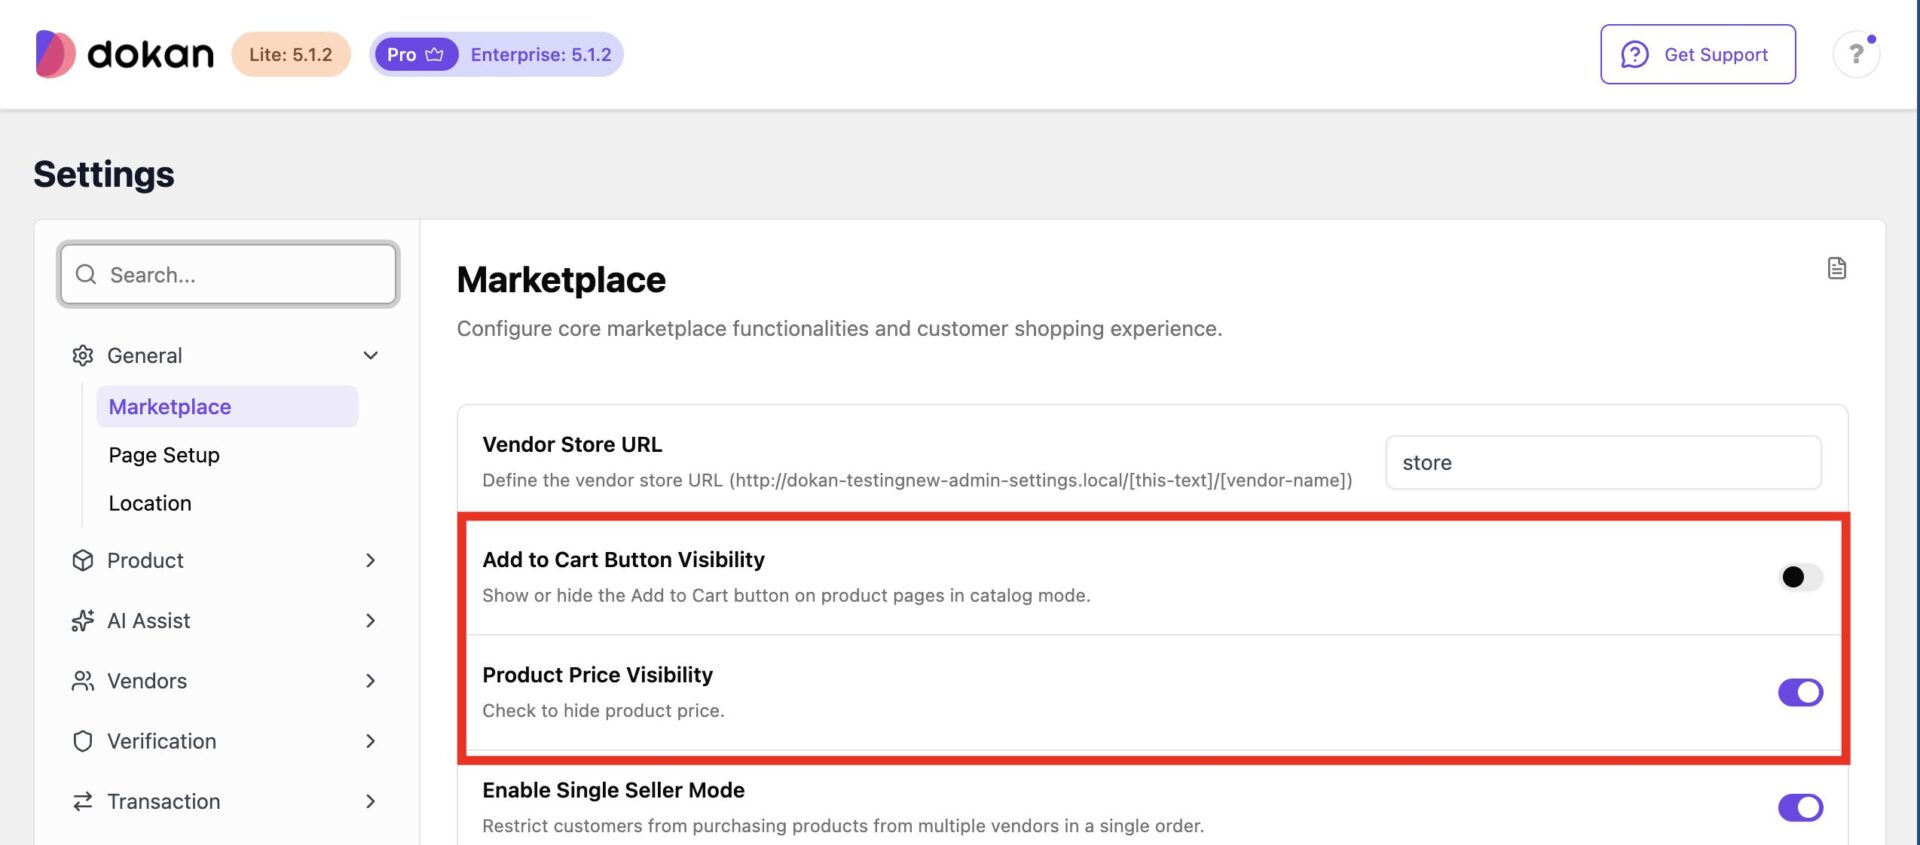Click the Settings page heading
Screen dimensions: 1920x845
(104, 174)
